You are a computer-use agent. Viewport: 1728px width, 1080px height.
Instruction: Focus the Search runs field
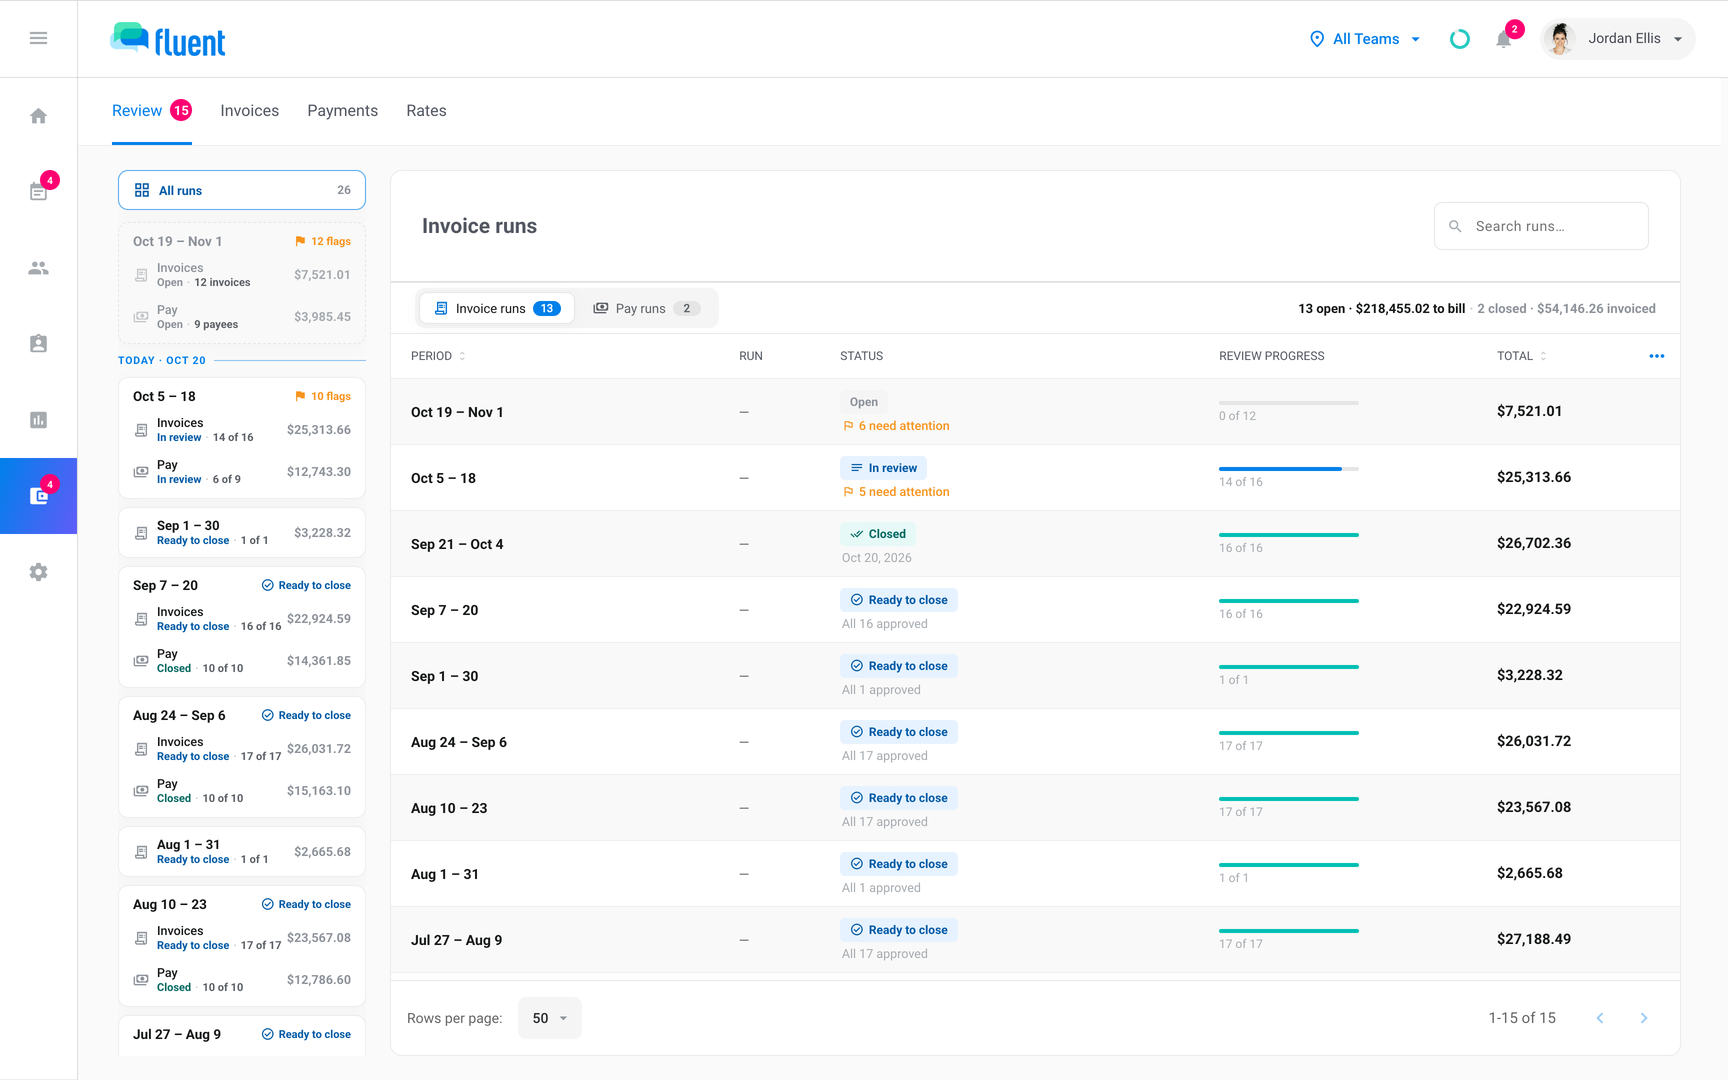tap(1541, 226)
